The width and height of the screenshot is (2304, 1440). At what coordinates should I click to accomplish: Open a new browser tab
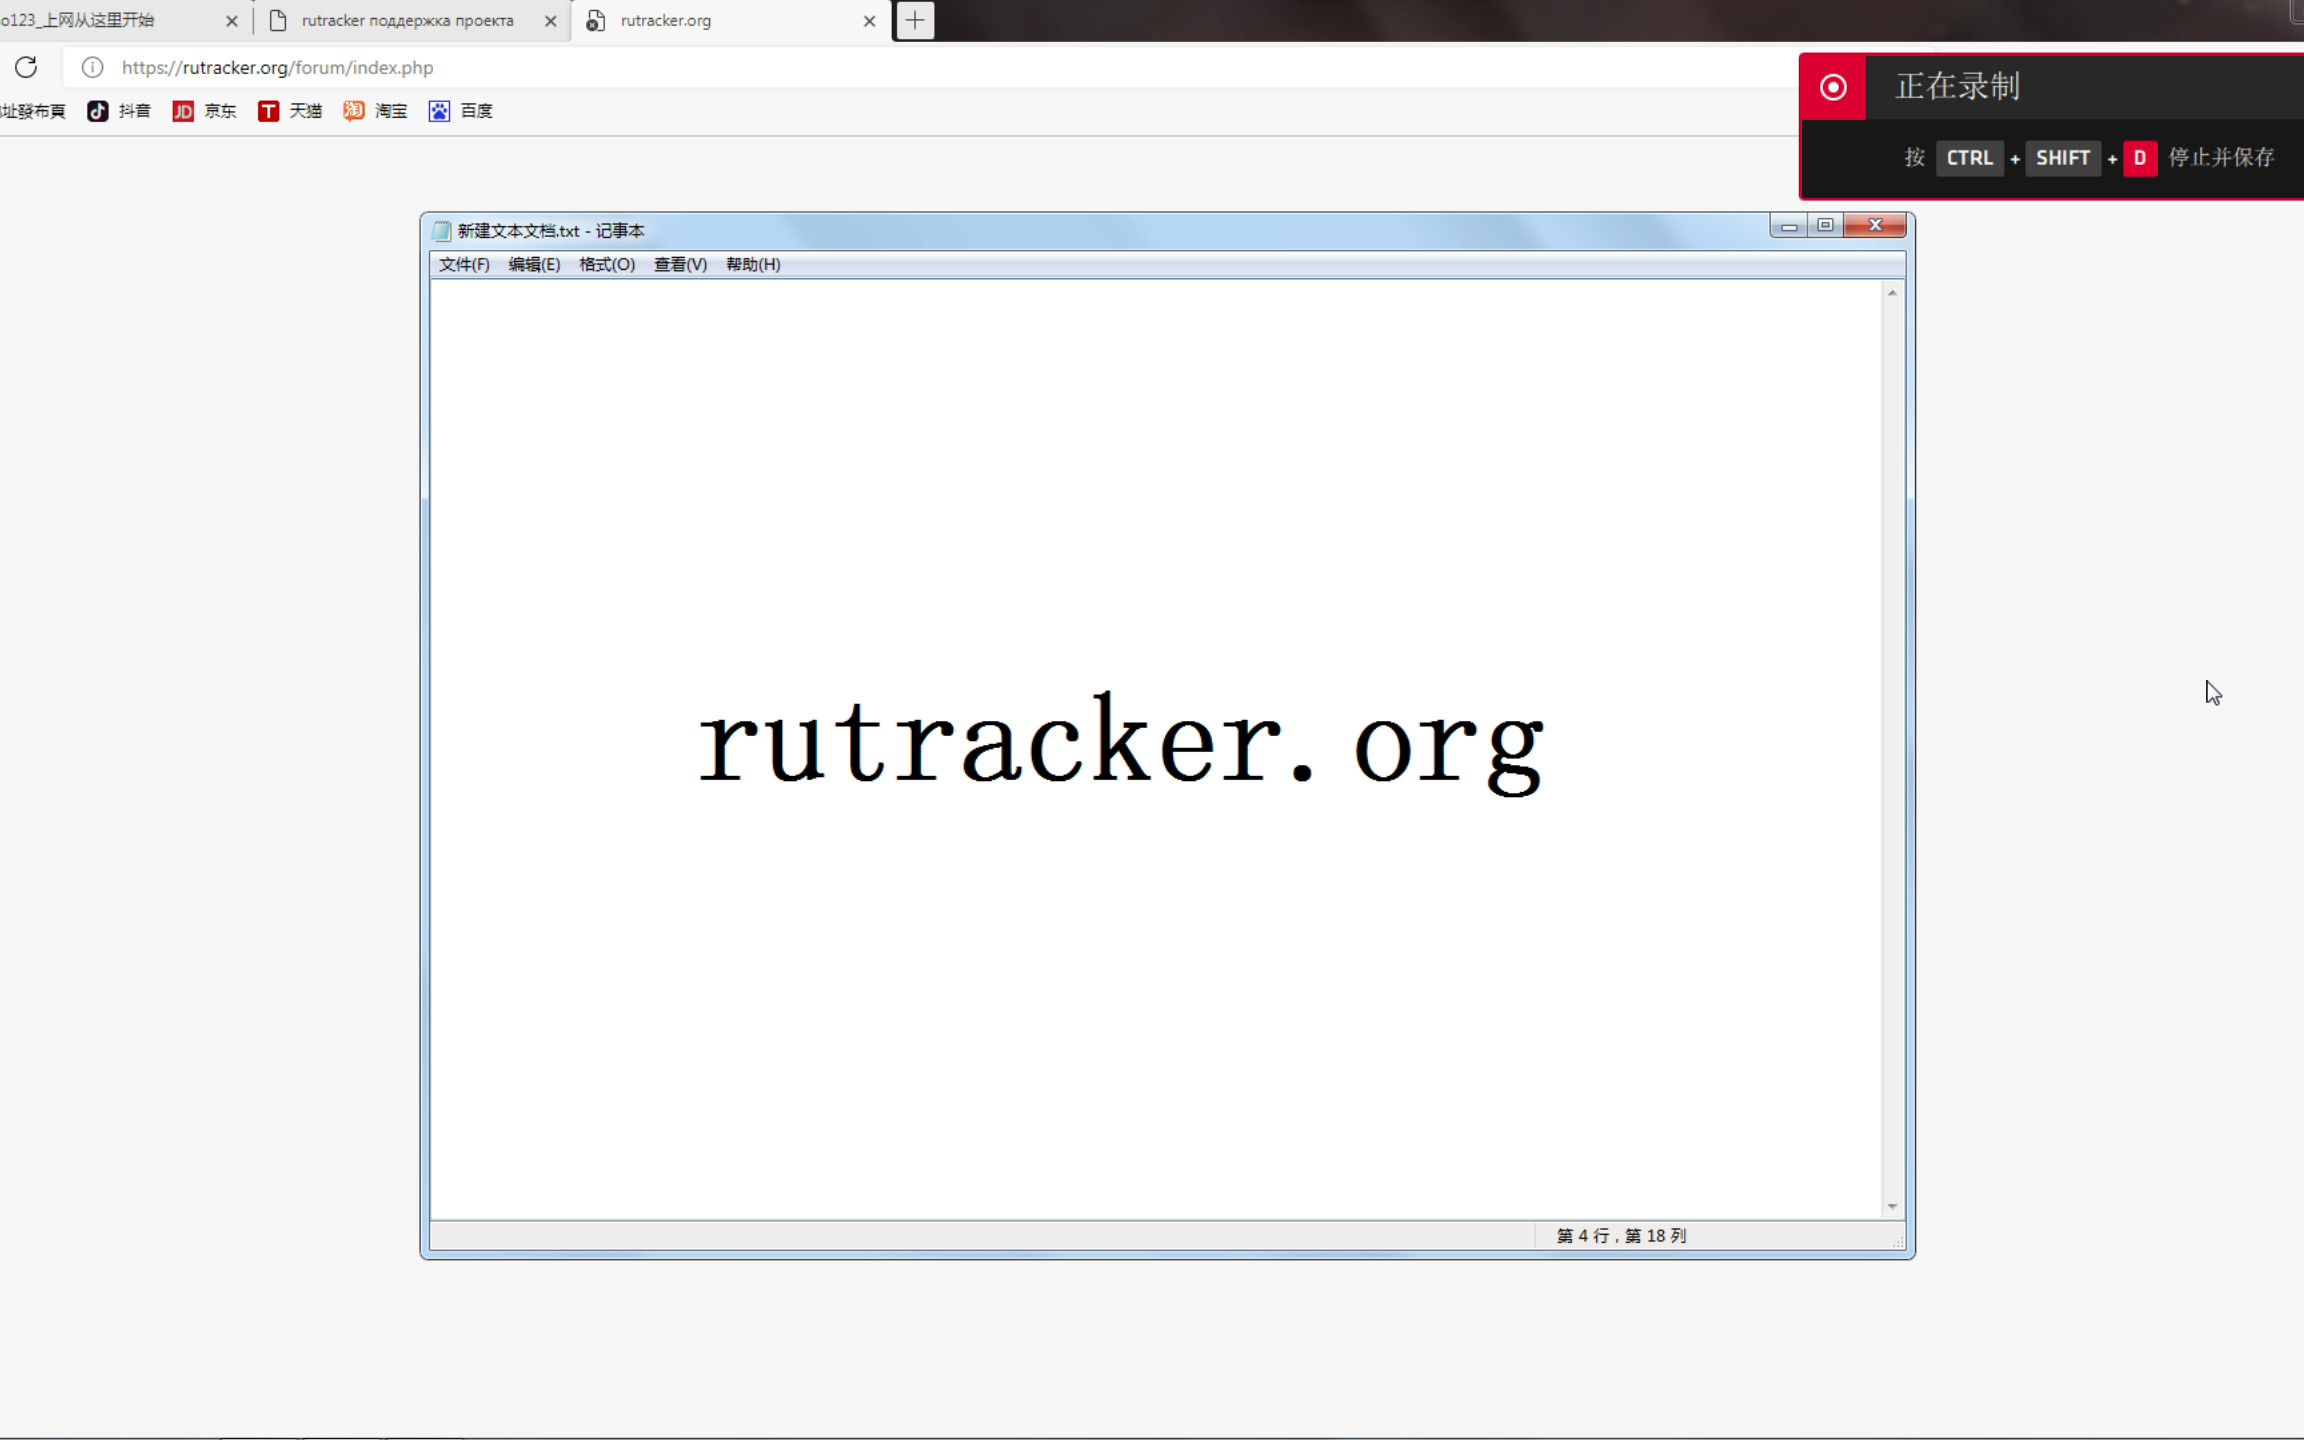pyautogui.click(x=913, y=20)
